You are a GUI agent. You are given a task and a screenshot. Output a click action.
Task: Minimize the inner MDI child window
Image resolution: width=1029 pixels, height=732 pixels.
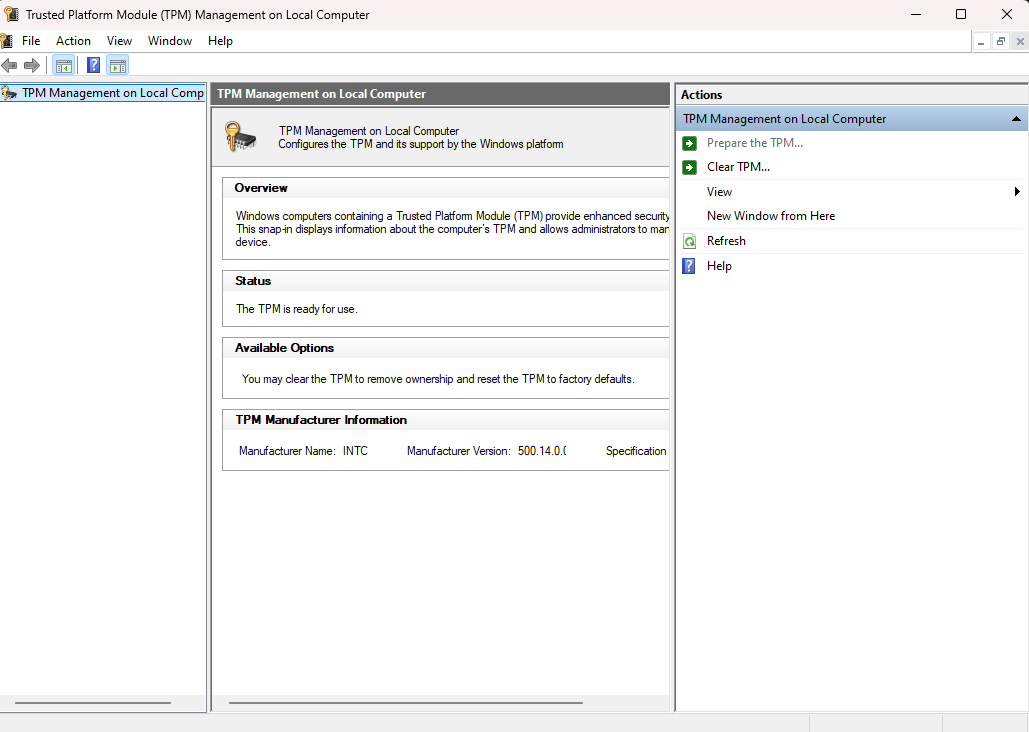point(981,41)
